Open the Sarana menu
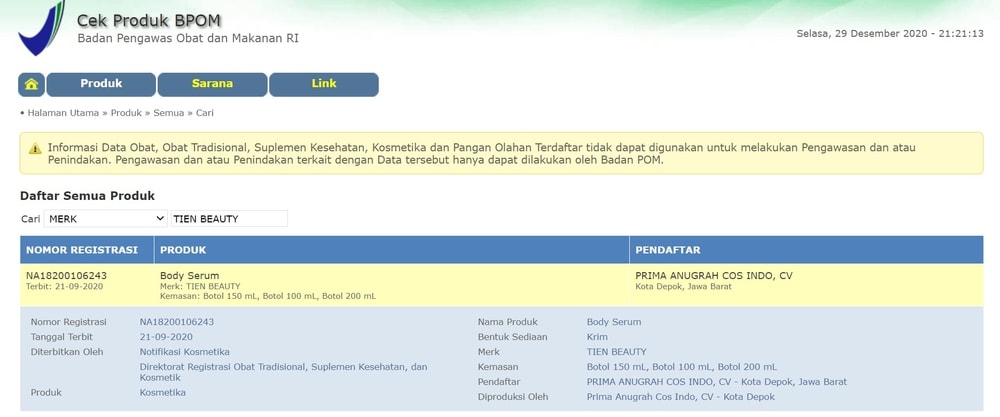Screen dimensions: 1000x417 pyautogui.click(x=212, y=84)
